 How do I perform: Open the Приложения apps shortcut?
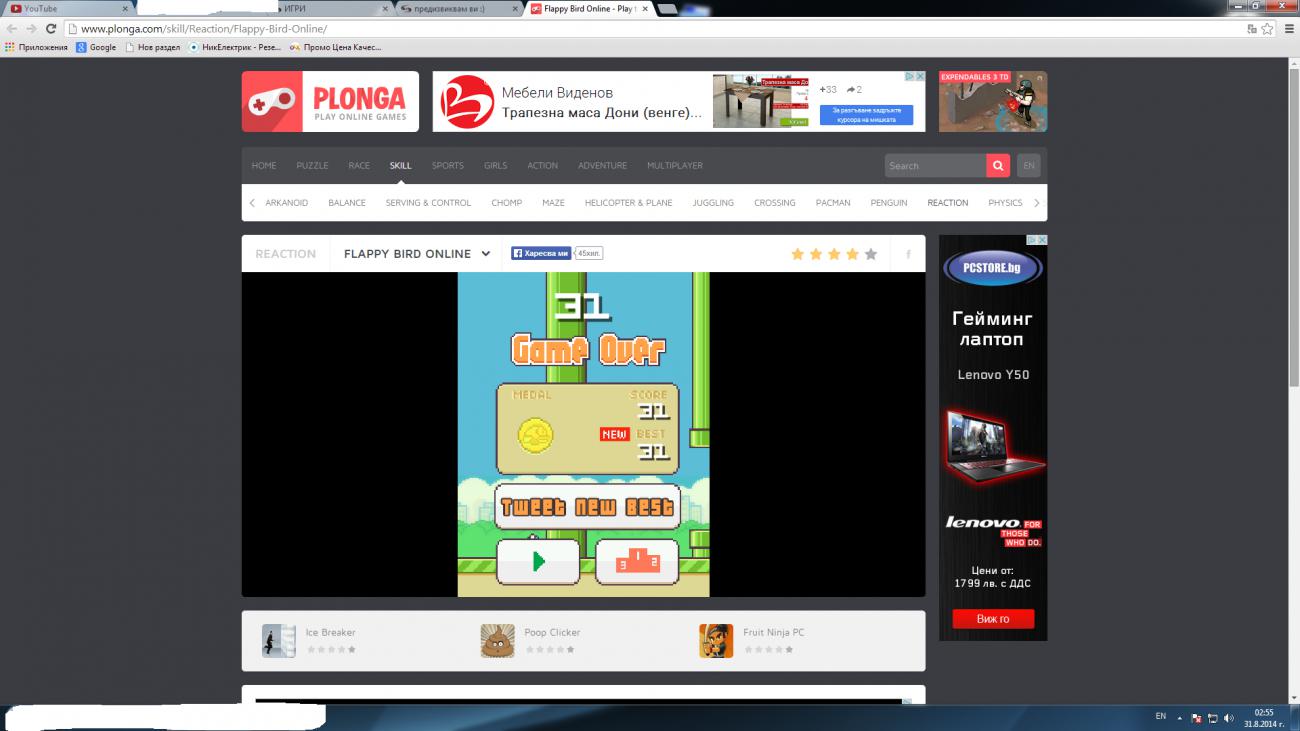pyautogui.click(x=36, y=47)
